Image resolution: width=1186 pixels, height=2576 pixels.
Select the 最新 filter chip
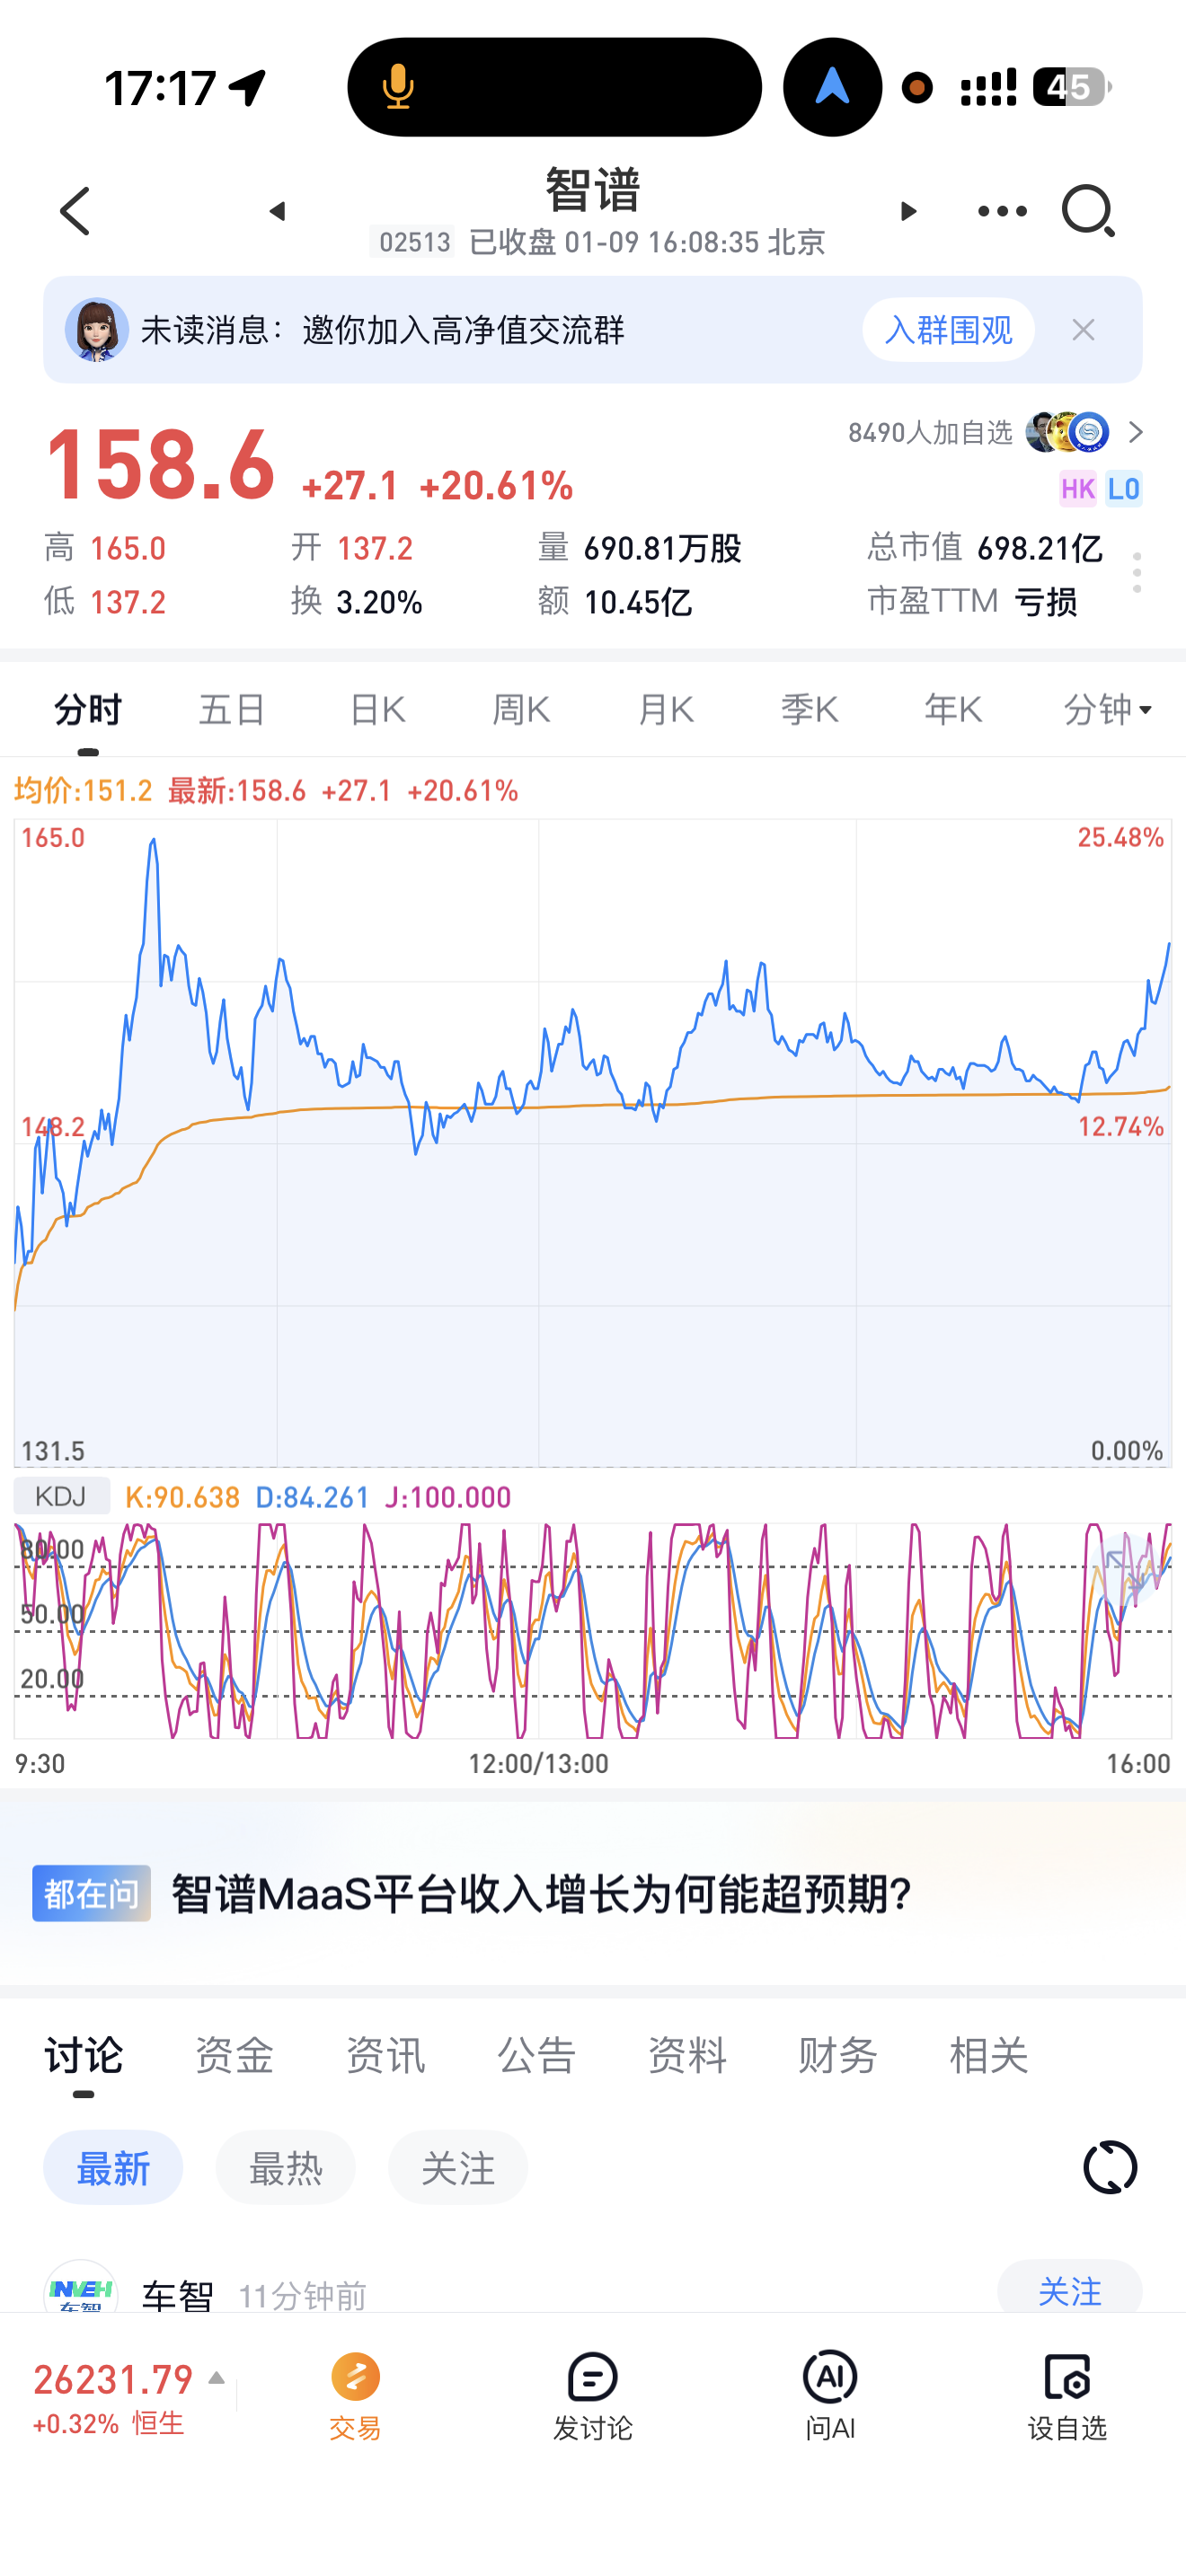(x=113, y=2167)
